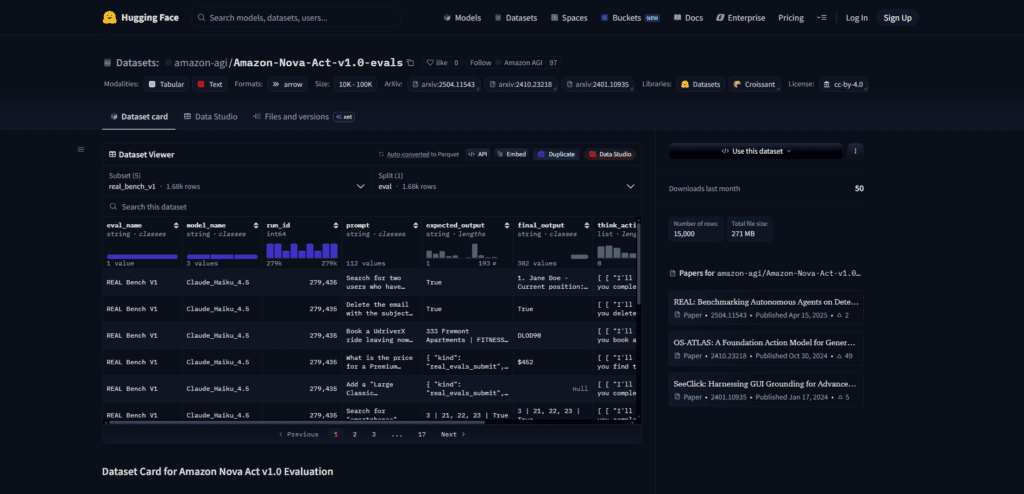Image resolution: width=1024 pixels, height=494 pixels.
Task: Expand the Subset real_bench_v1 dropdown
Action: coord(237,181)
